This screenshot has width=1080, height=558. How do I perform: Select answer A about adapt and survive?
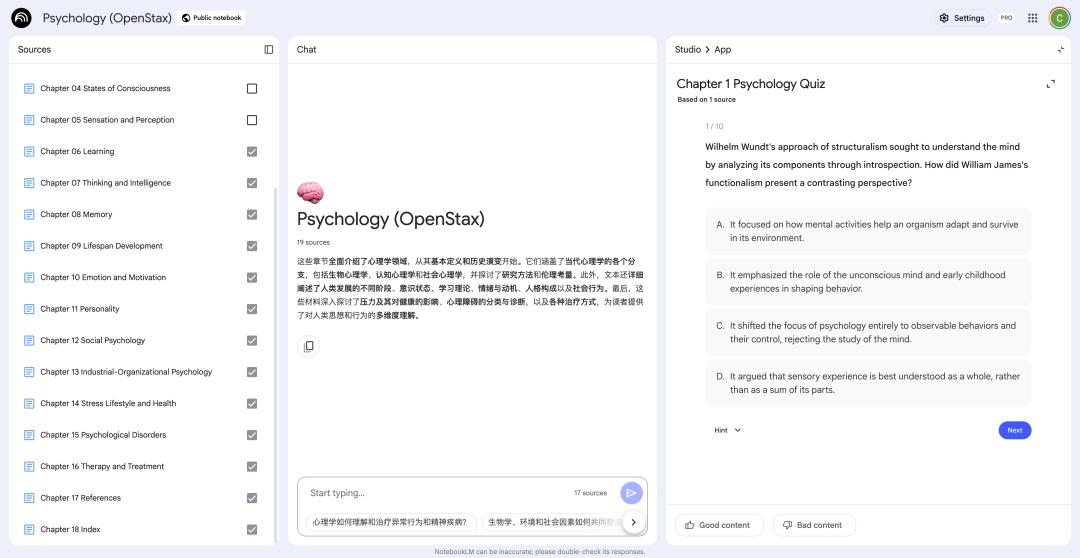(x=869, y=231)
